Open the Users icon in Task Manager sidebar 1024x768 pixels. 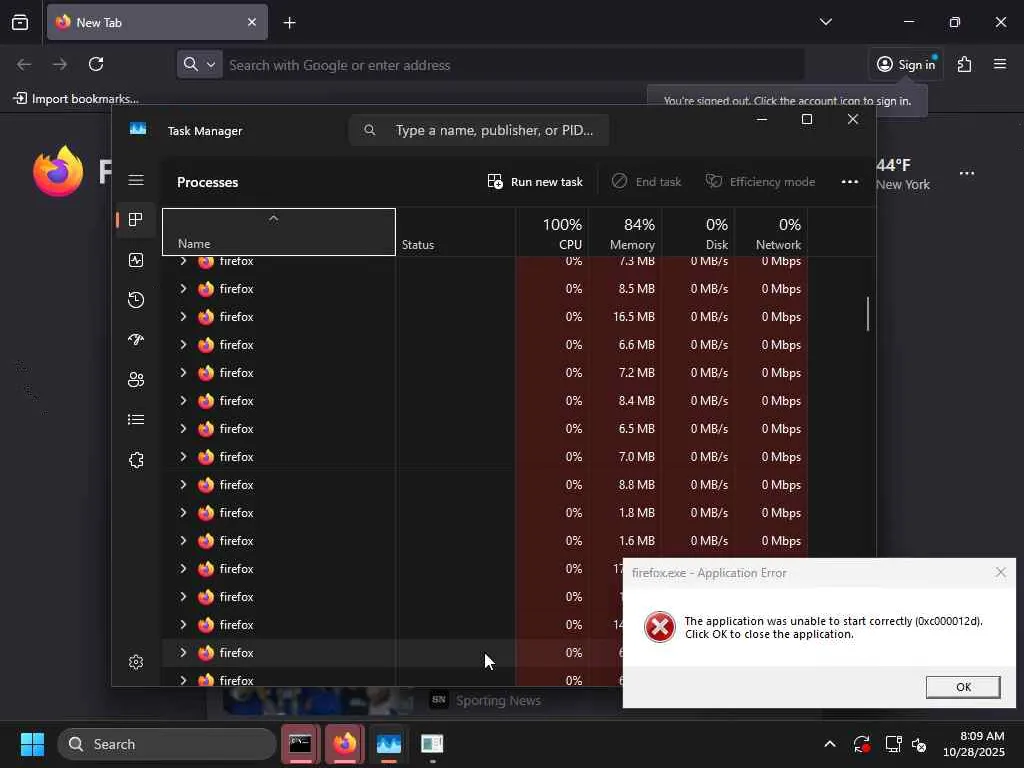136,379
